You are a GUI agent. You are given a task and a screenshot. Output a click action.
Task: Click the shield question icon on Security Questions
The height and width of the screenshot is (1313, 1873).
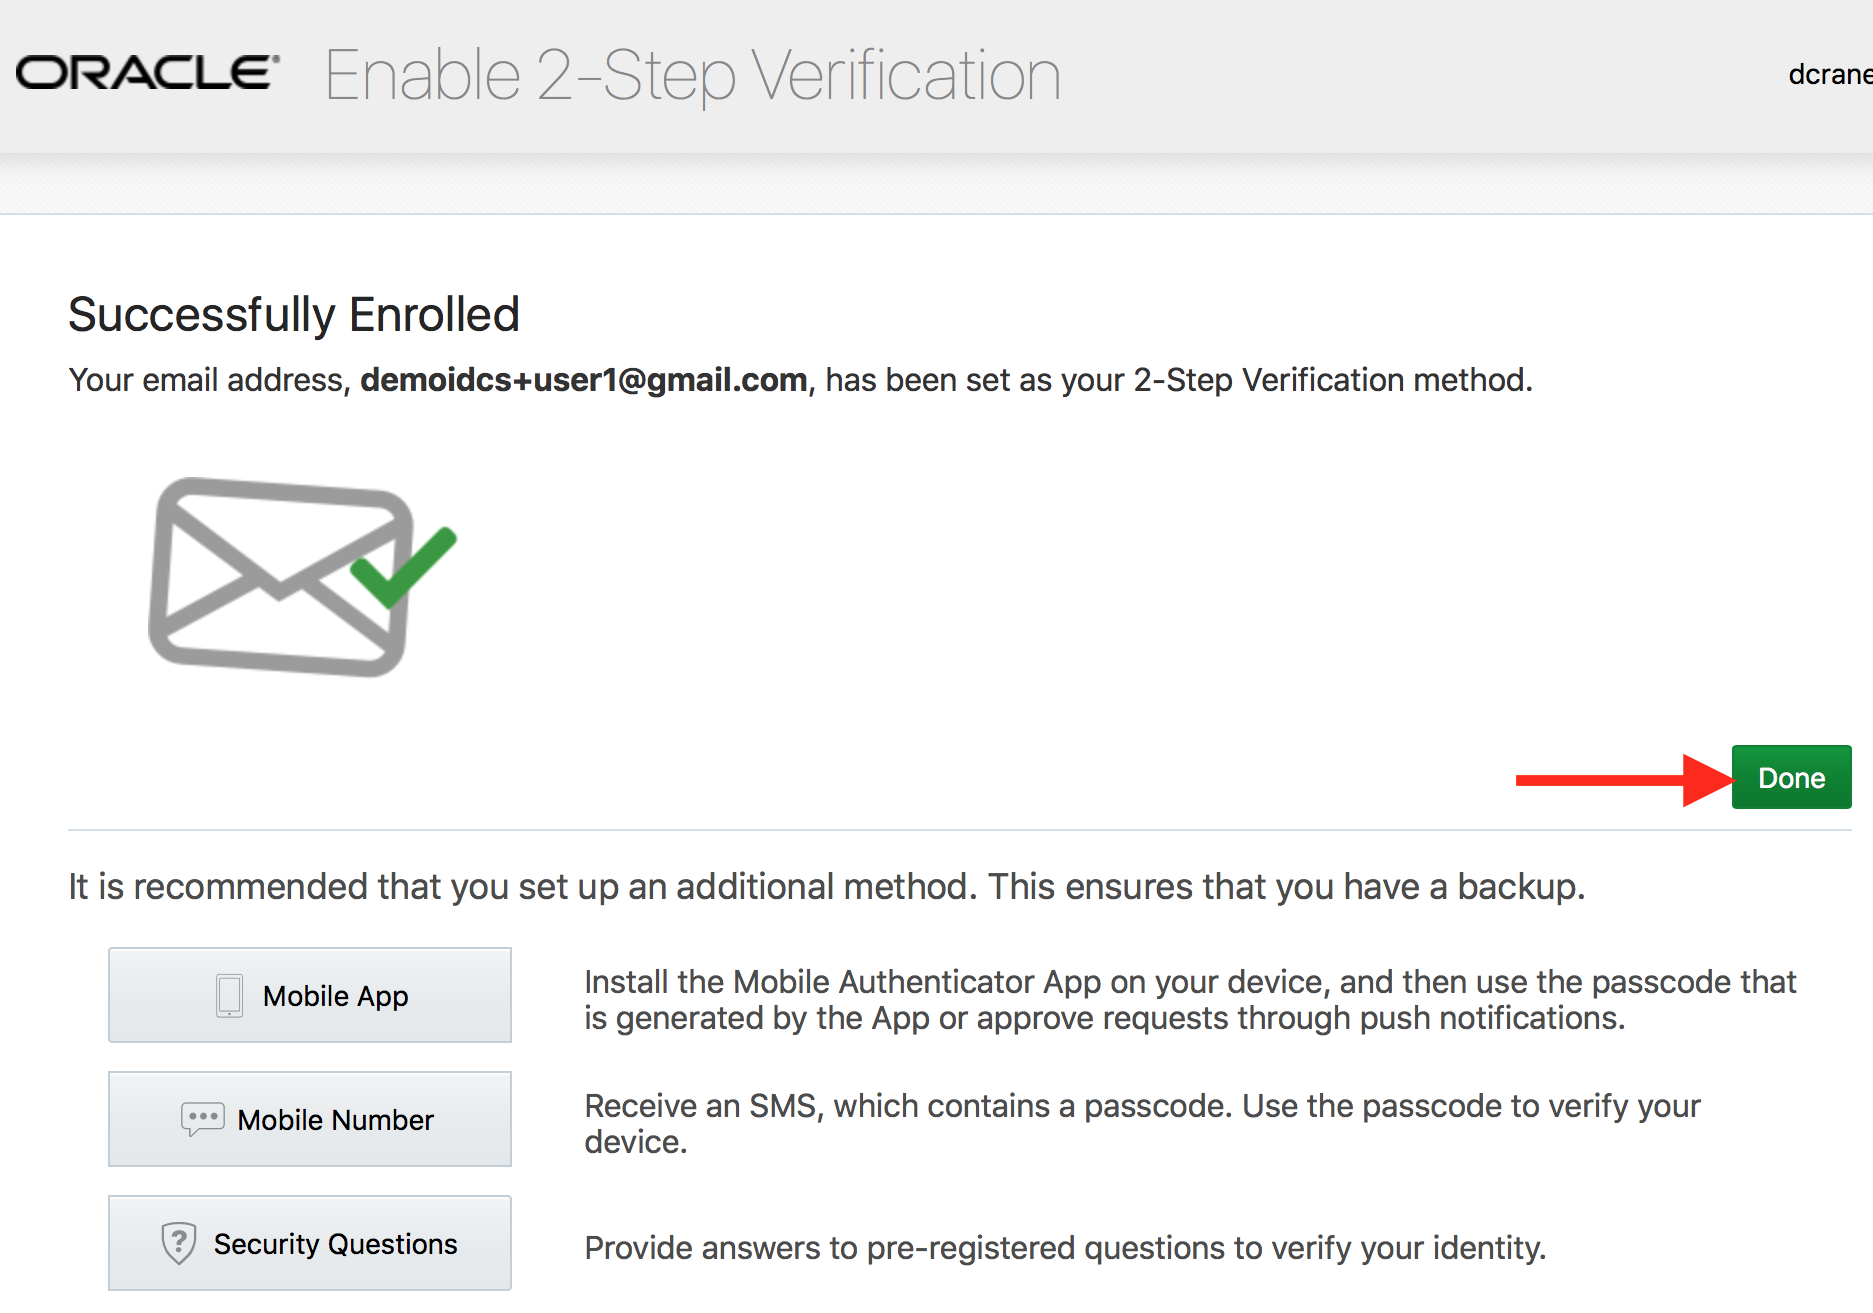tap(178, 1243)
